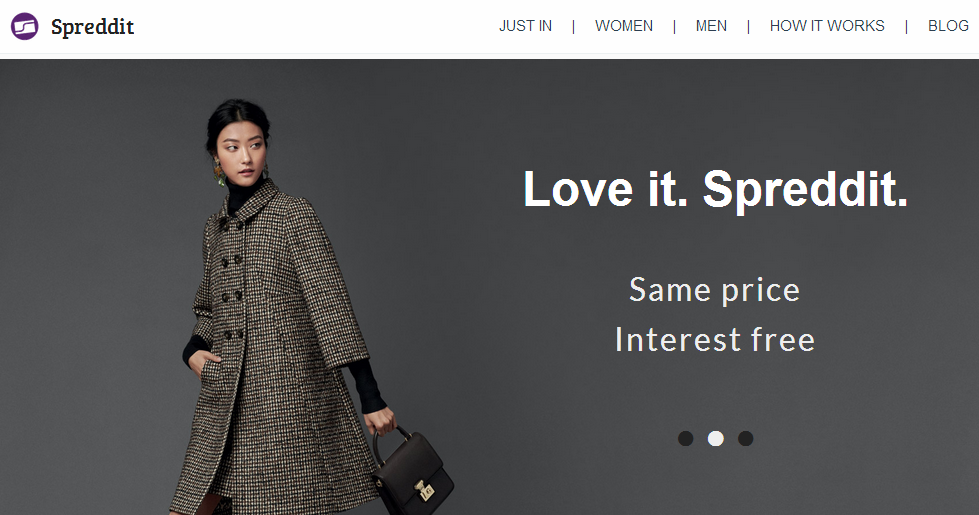Select the first carousel dot
Viewport: 979px width, 515px height.
(x=686, y=438)
